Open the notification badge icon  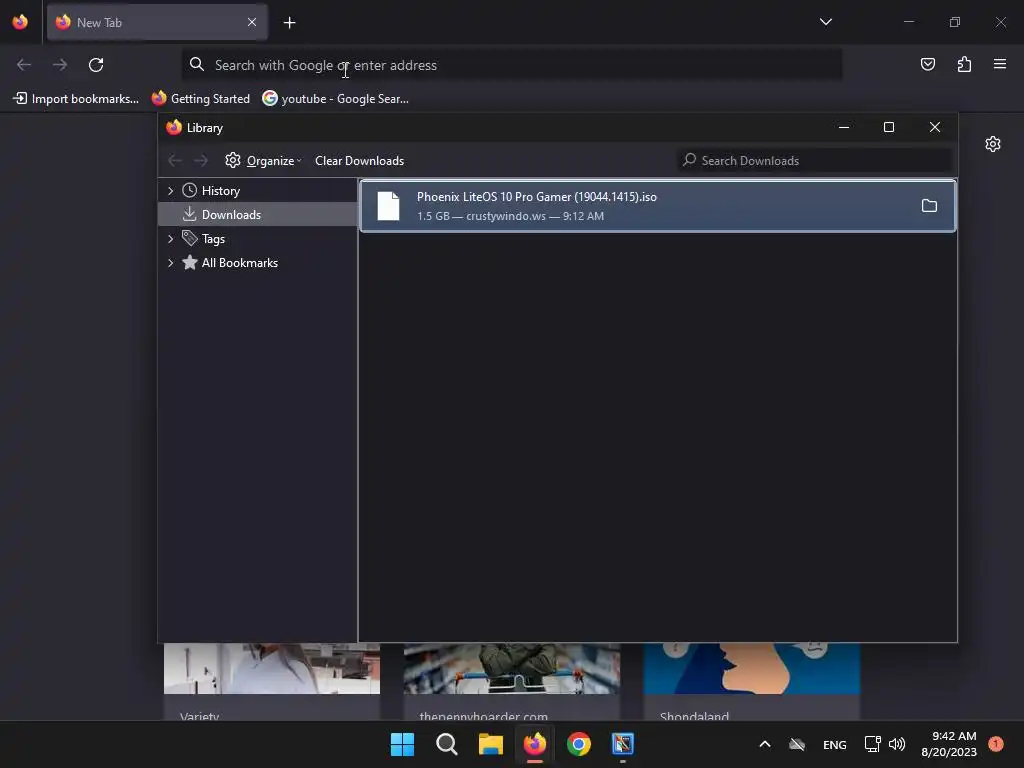(x=996, y=744)
